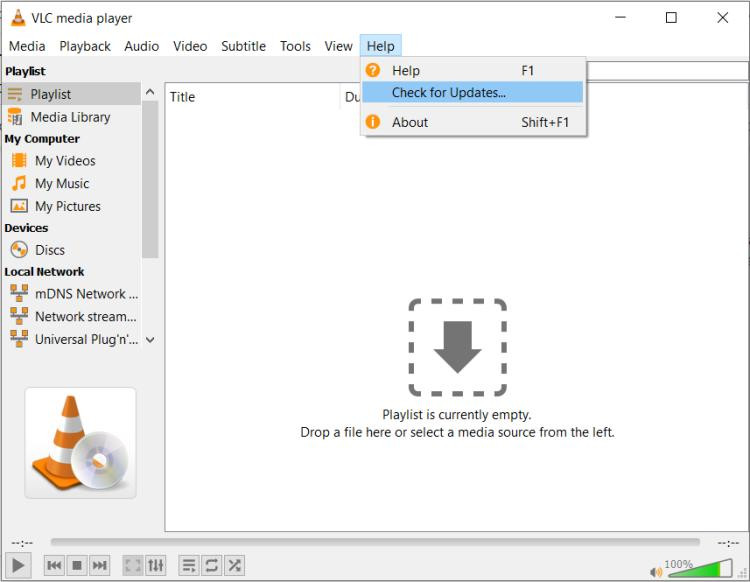Open My Music in the sidebar
The image size is (750, 582).
(x=62, y=184)
